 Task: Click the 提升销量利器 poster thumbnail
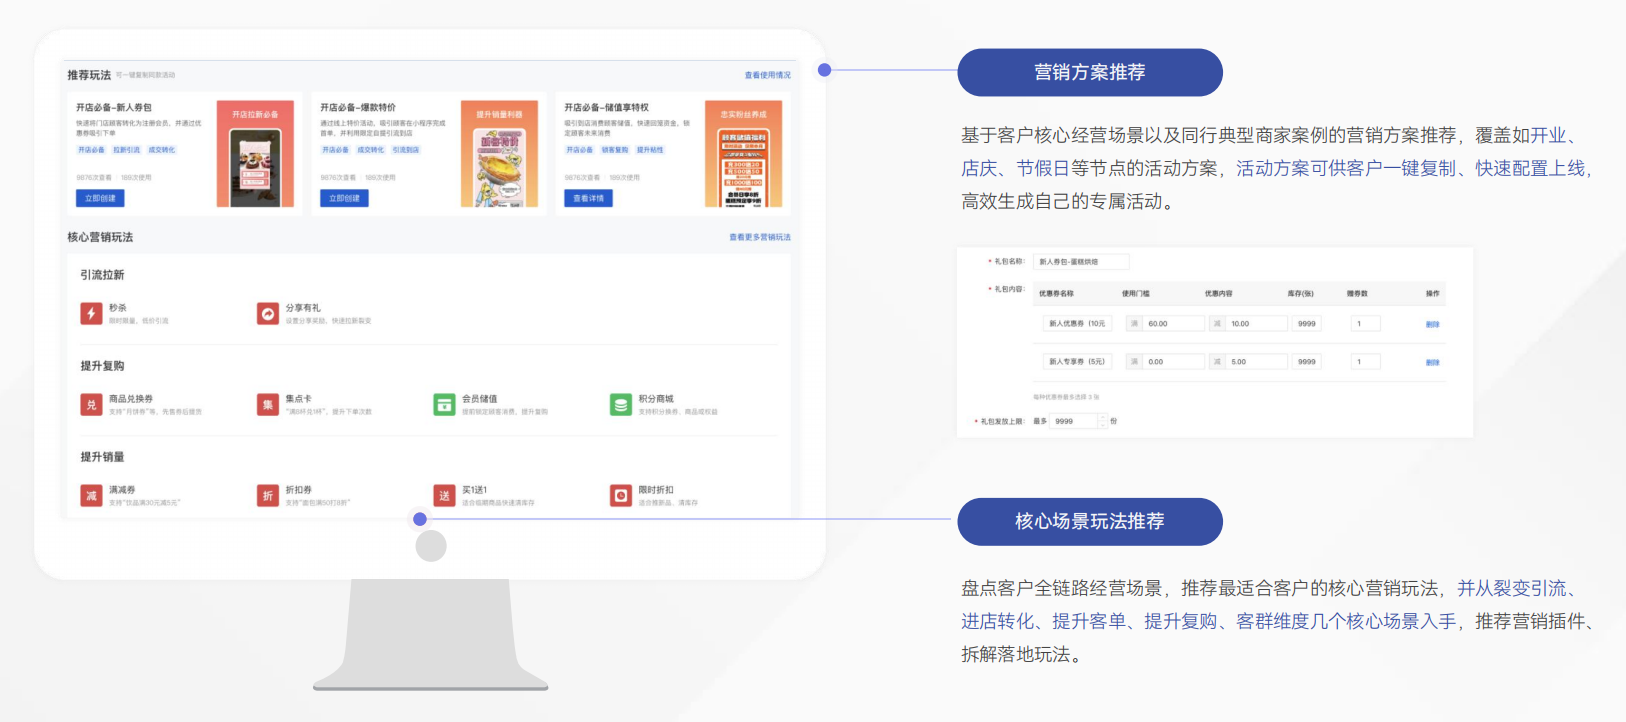[499, 153]
